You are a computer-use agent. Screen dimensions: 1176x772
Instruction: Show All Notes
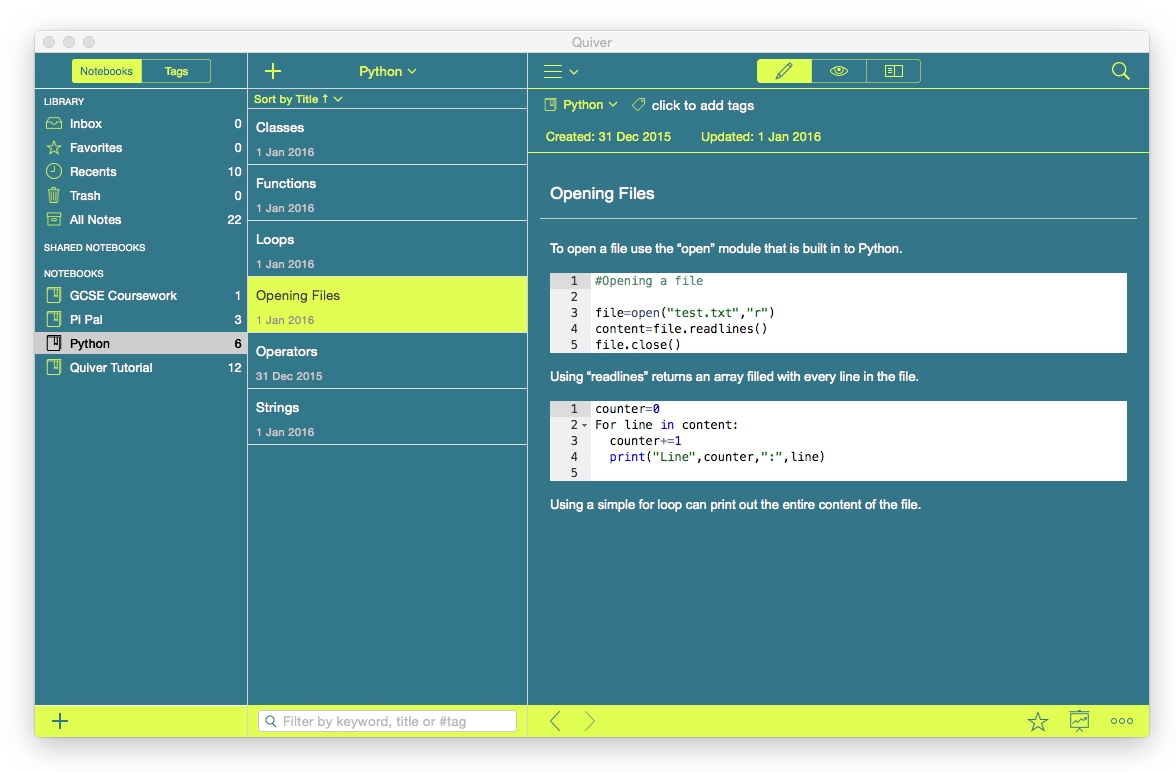click(x=142, y=220)
